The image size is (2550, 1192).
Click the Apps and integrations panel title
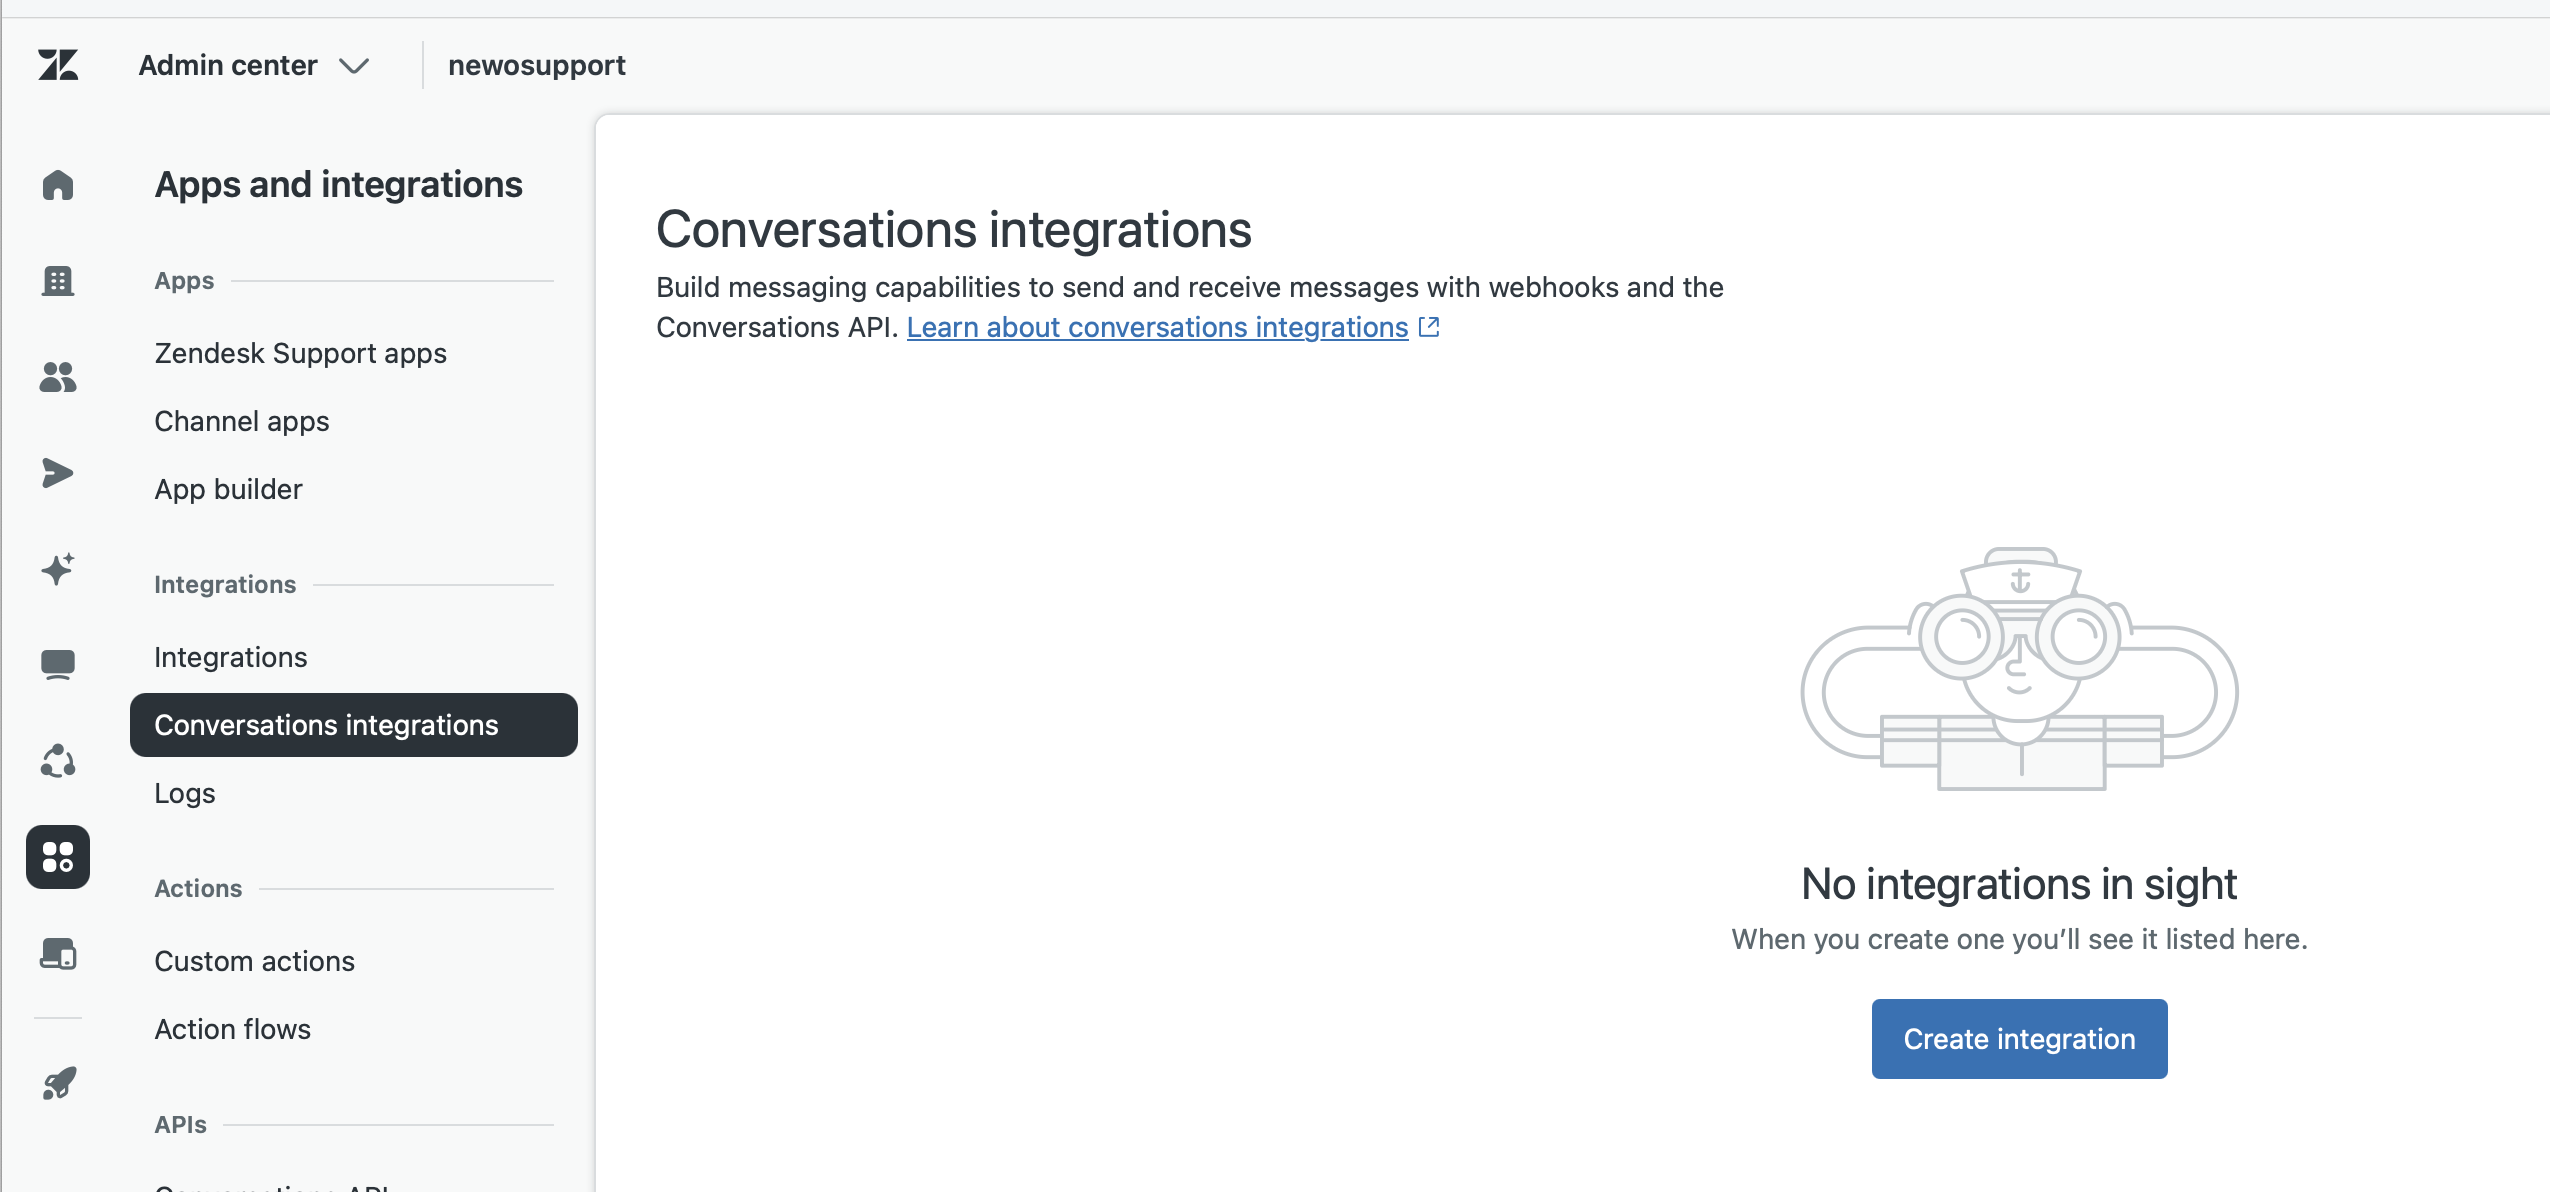point(339,185)
